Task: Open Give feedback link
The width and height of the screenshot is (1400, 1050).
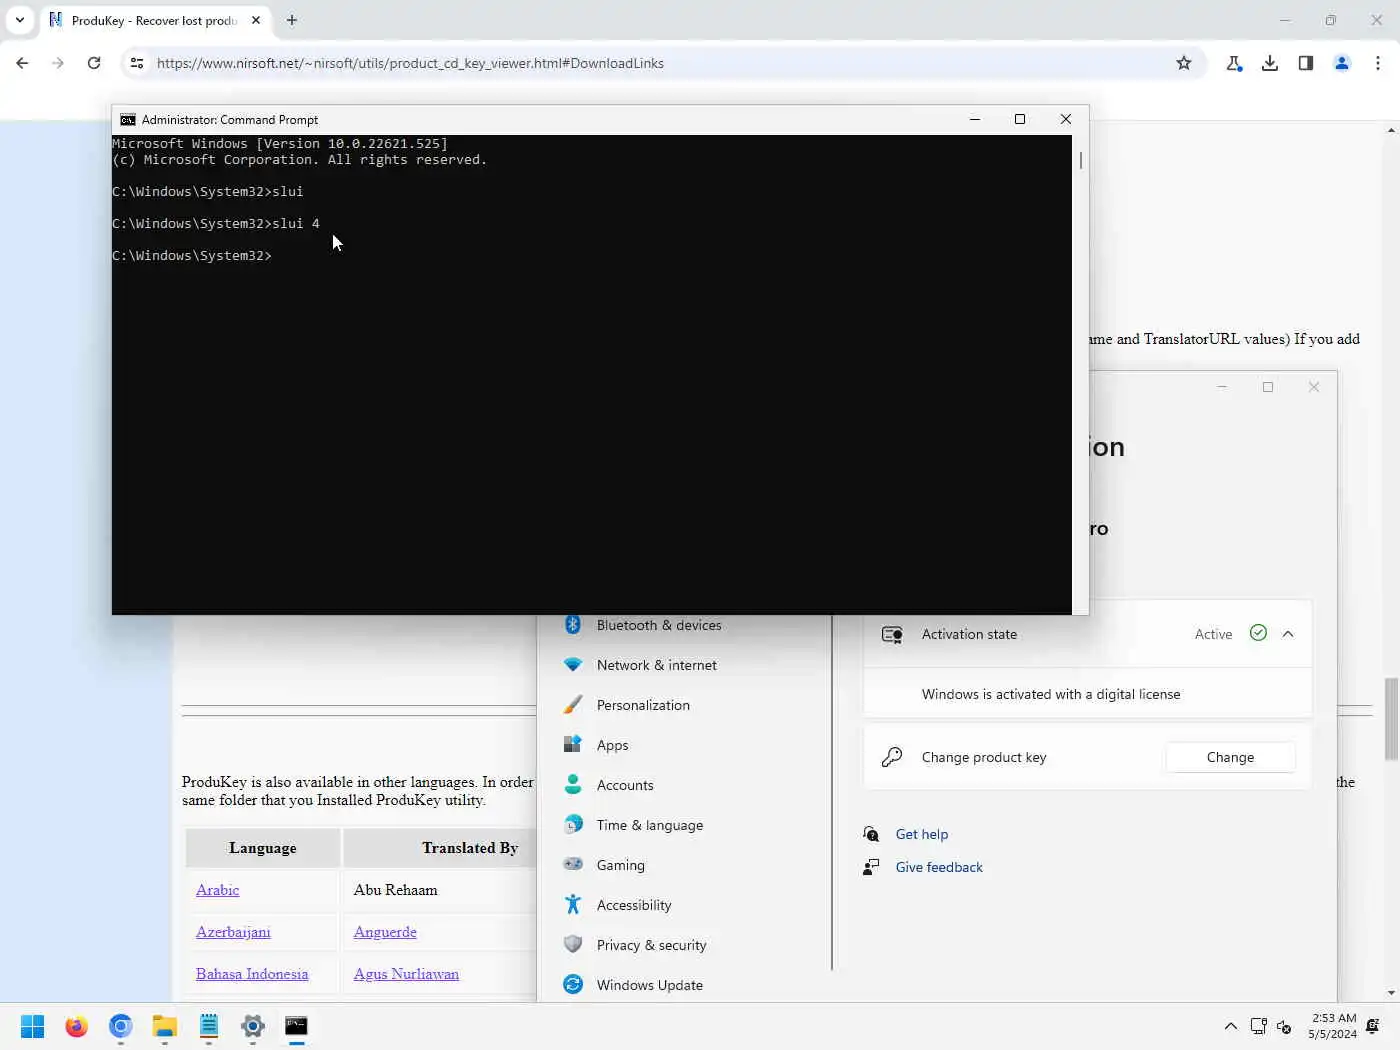Action: point(939,867)
